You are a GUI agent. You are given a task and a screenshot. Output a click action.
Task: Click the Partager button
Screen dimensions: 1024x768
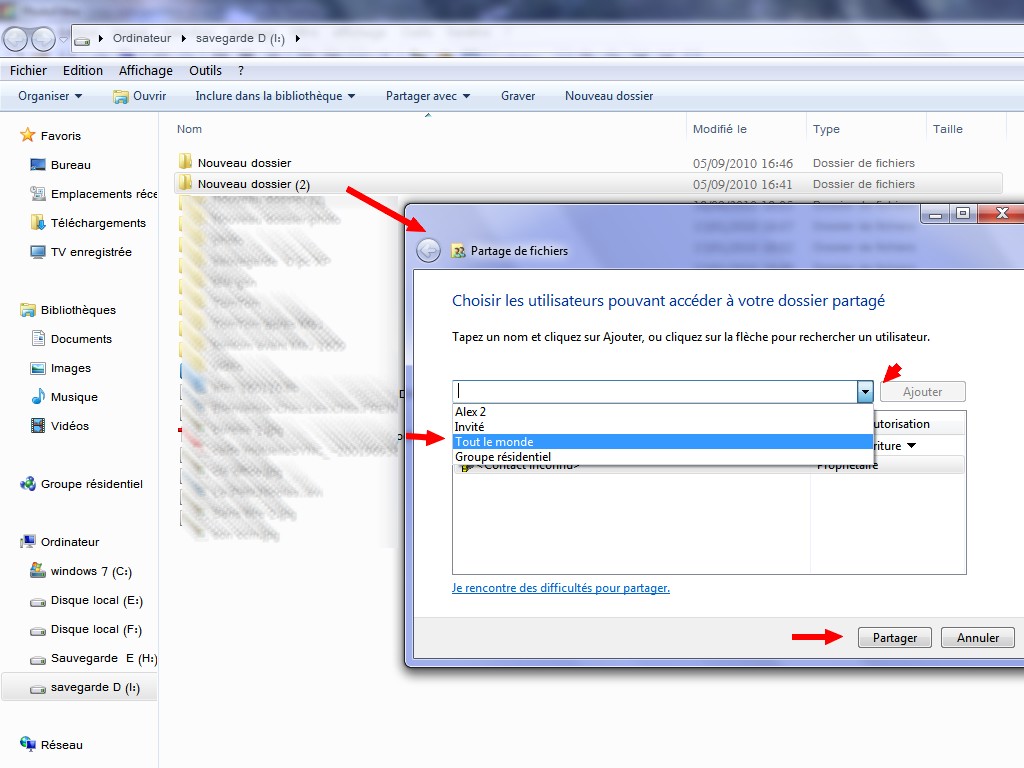[x=894, y=638]
